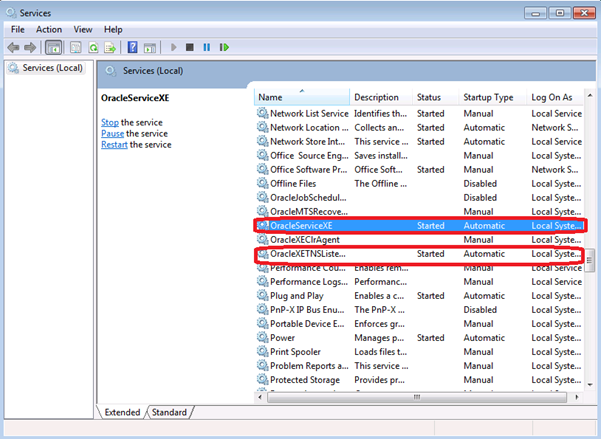Viewport: 601px width, 439px height.
Task: Click the gear icon beside Protected Storage
Action: click(263, 380)
